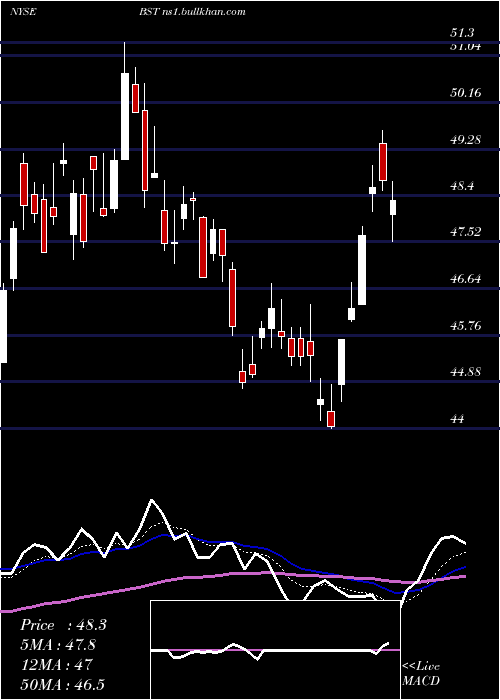The width and height of the screenshot is (500, 700).
Task: Click the 49.28 price level label
Action: tap(465, 140)
